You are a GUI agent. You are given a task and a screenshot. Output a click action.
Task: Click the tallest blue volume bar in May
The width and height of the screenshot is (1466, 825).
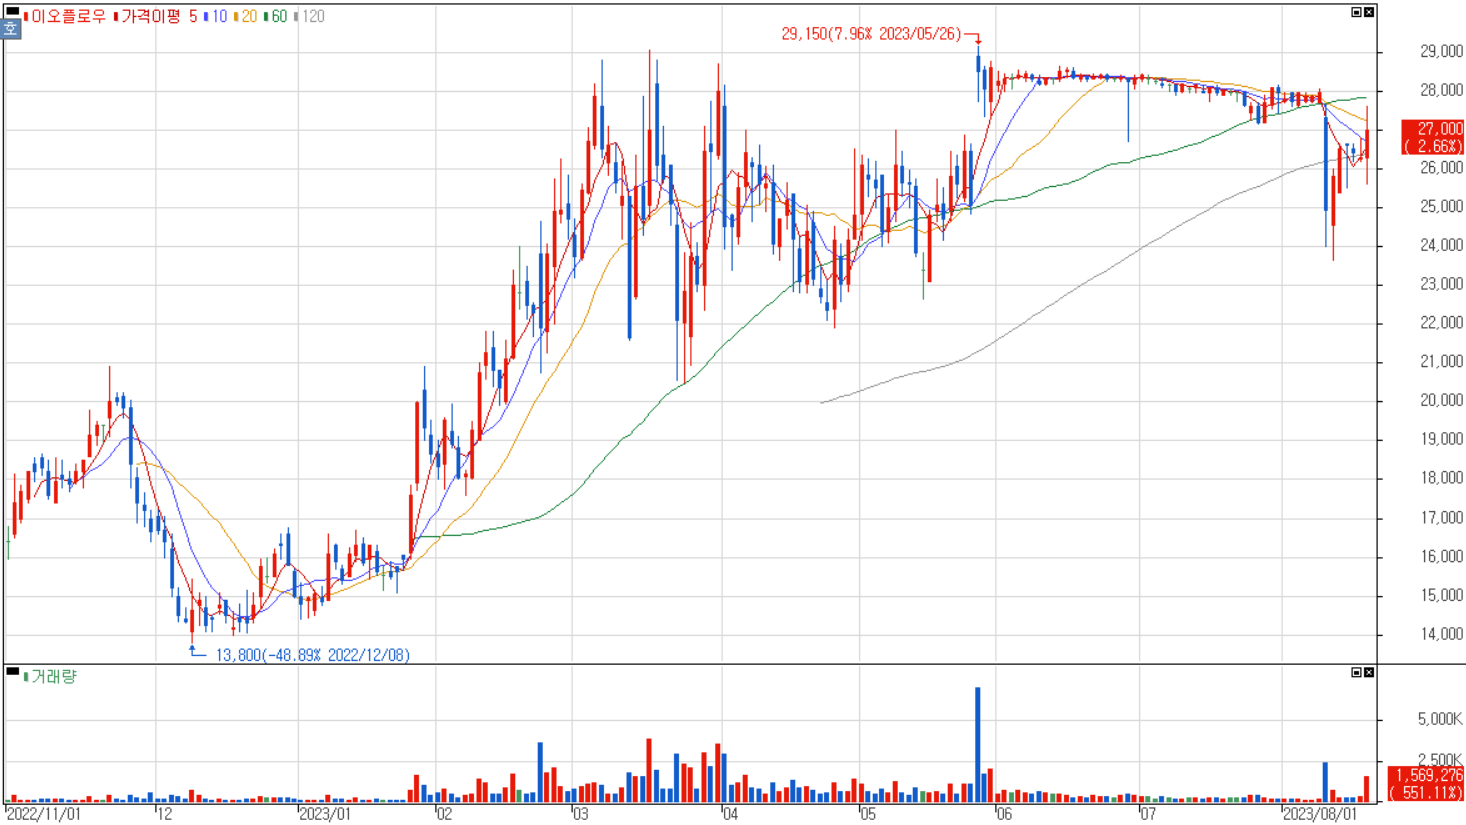click(977, 744)
